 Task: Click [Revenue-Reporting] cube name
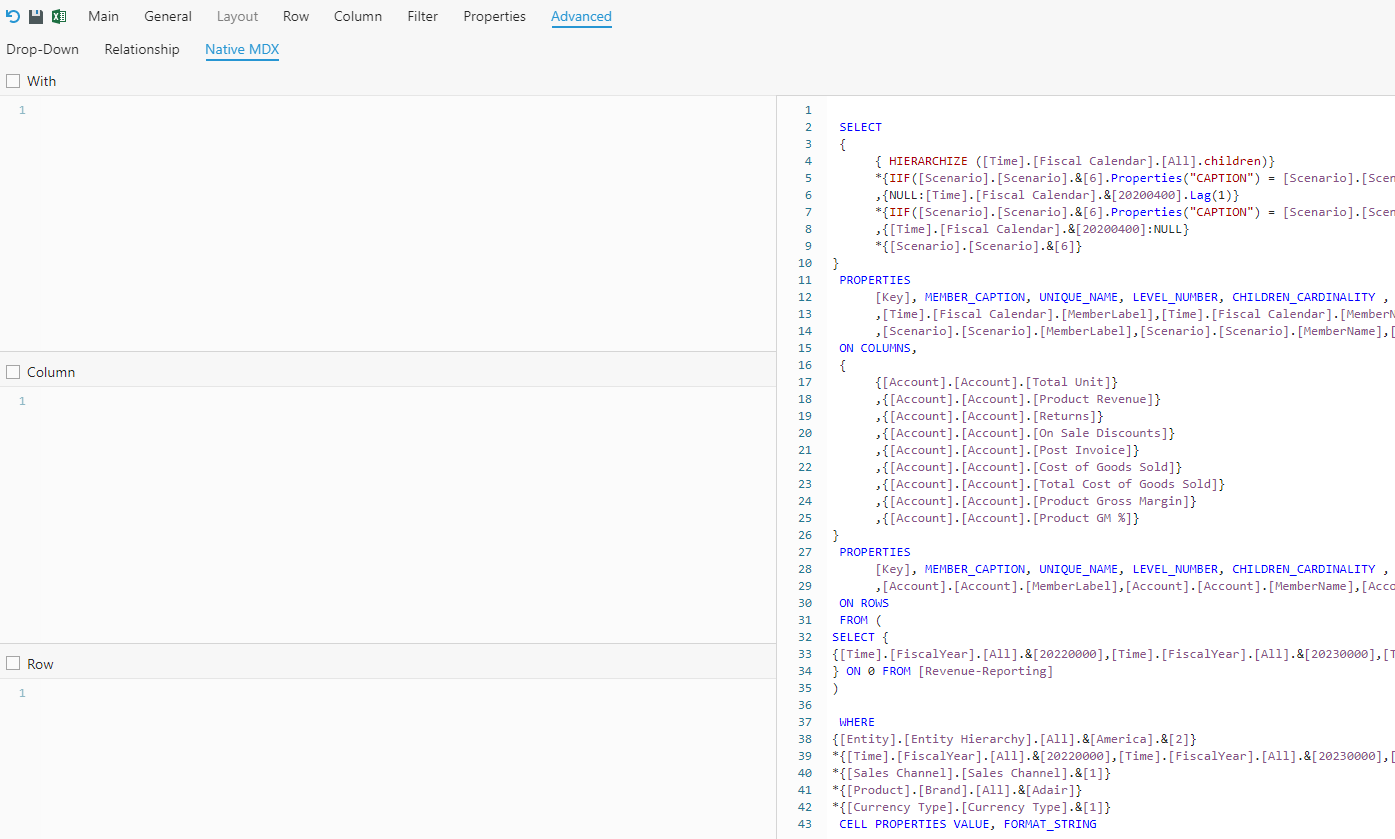point(986,671)
